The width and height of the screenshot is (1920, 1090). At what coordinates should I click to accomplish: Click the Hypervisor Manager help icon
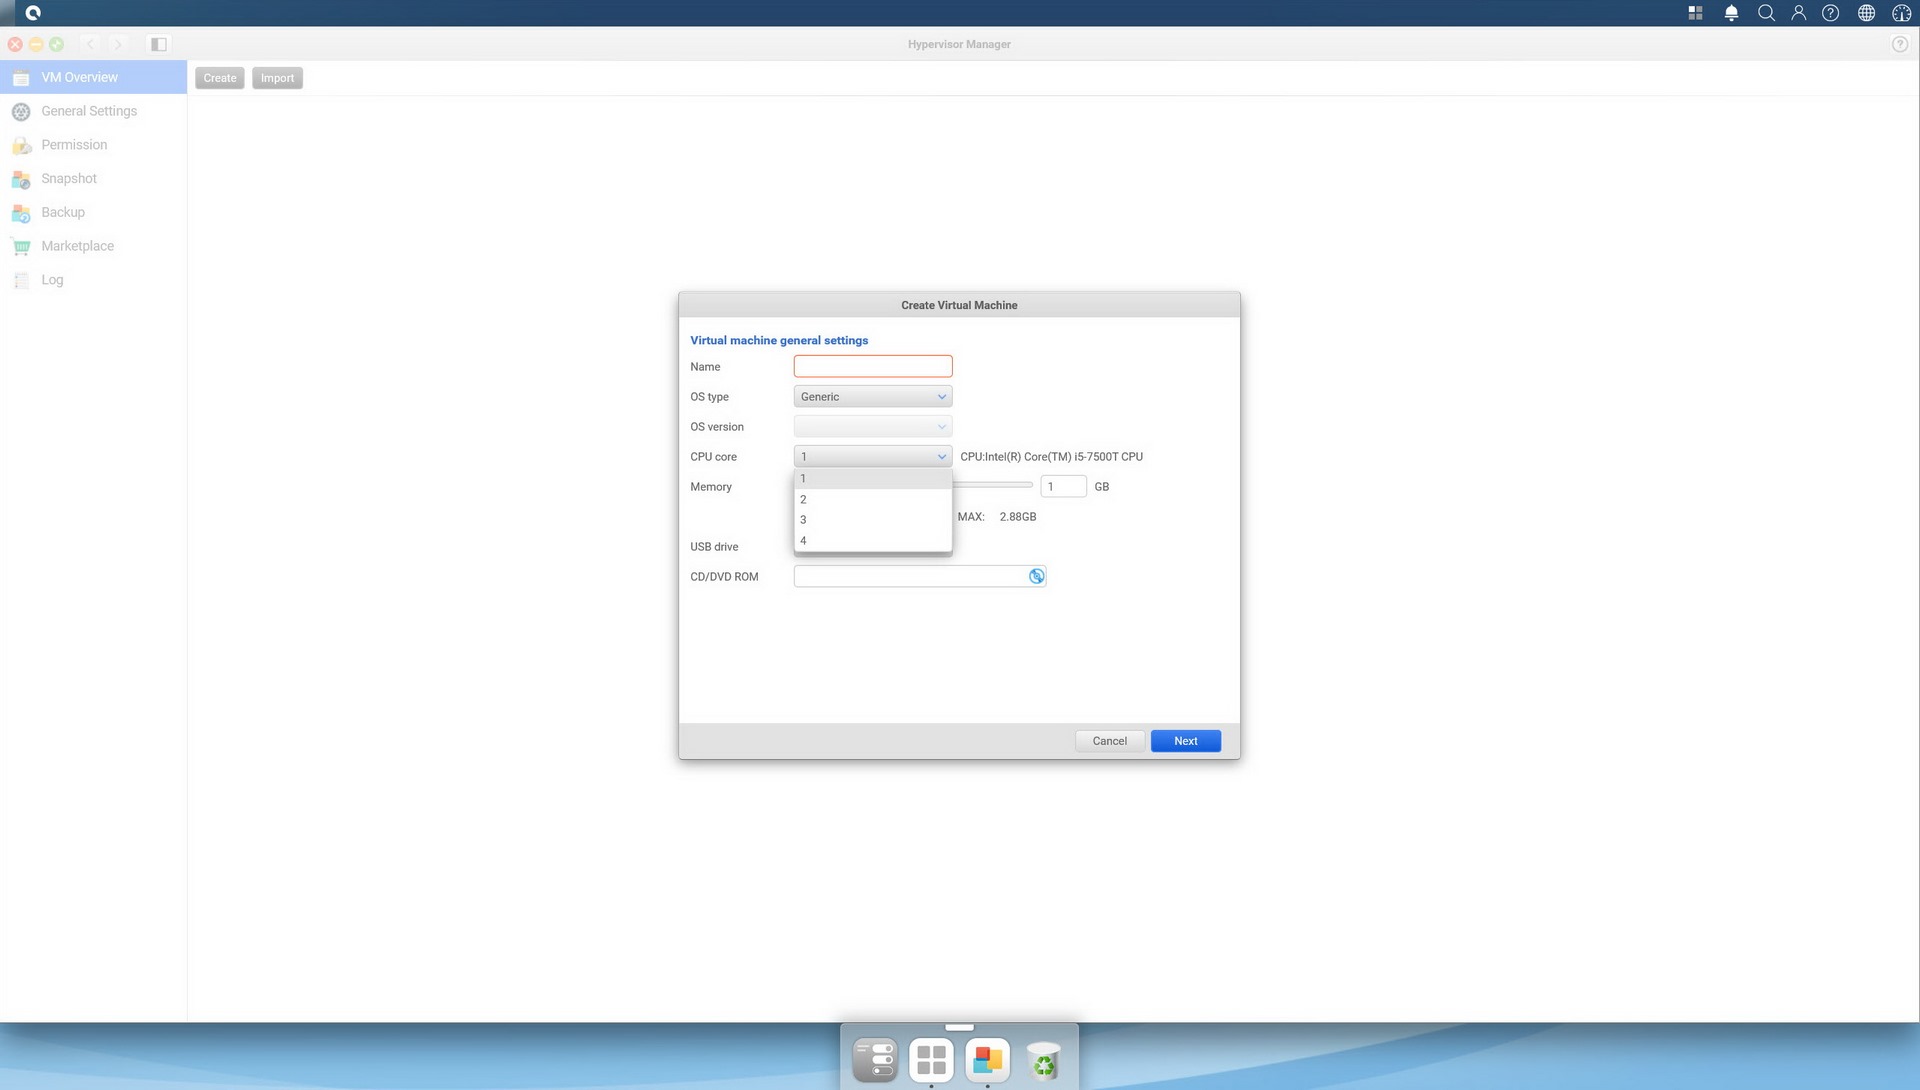[x=1900, y=44]
